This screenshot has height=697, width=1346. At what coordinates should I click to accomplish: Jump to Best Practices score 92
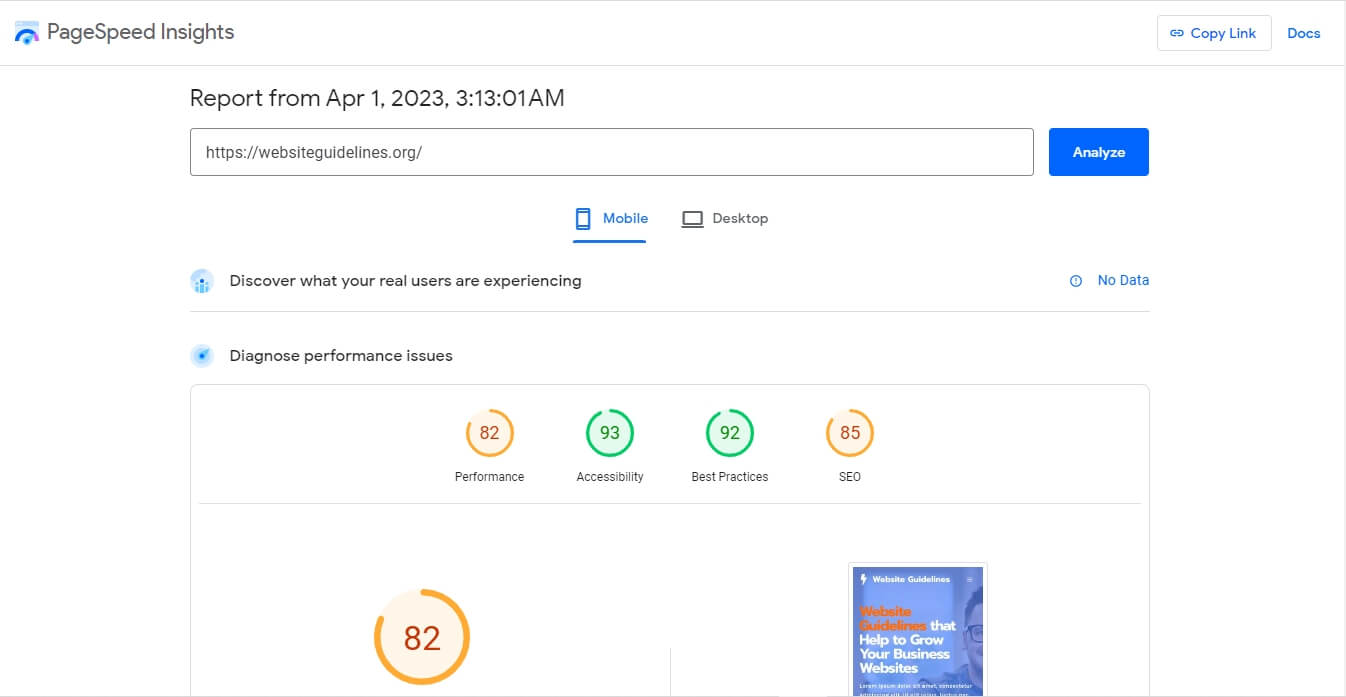pos(729,433)
